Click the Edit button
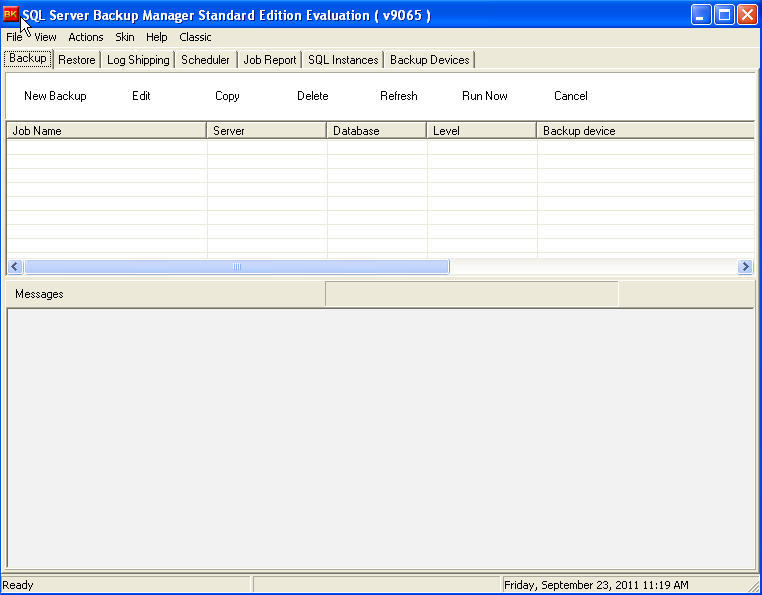Viewport: 762px width, 595px height. coord(141,96)
